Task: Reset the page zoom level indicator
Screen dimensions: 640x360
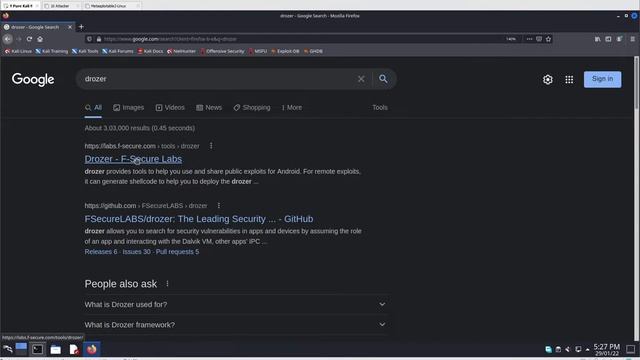Action: (511, 39)
